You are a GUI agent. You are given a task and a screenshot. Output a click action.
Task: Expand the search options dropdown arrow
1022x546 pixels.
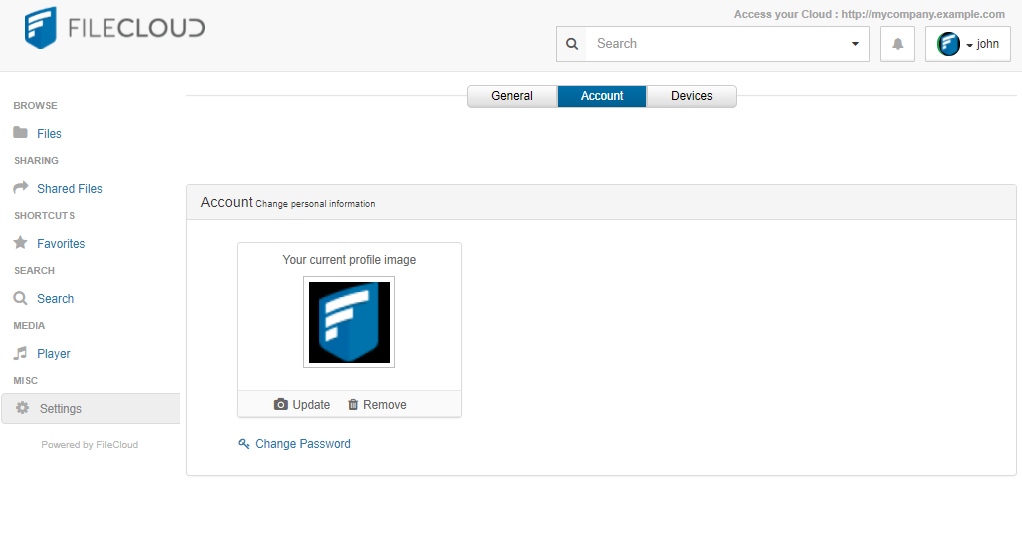click(855, 44)
